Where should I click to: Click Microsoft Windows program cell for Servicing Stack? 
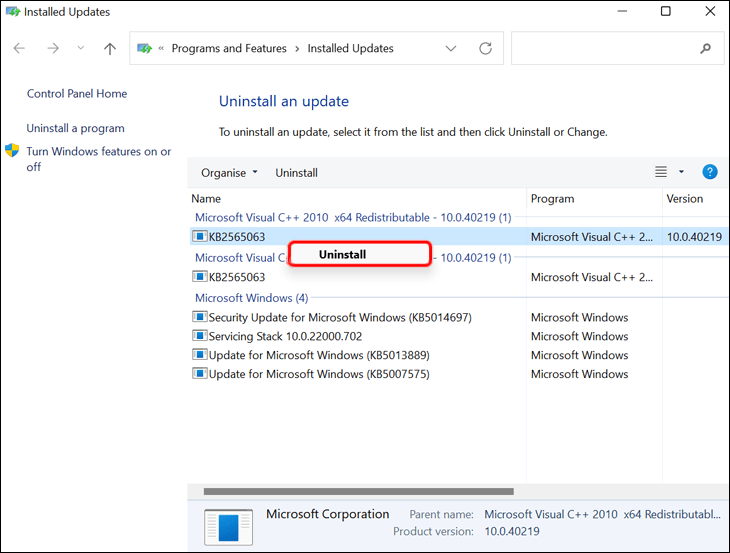click(579, 336)
